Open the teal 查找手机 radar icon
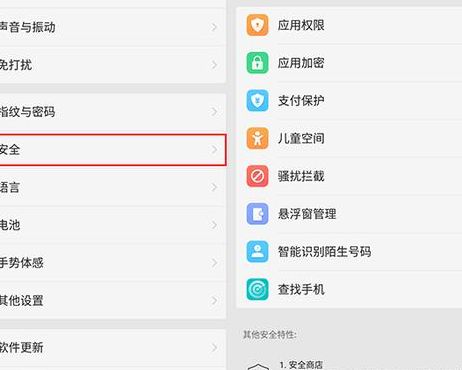 point(257,289)
